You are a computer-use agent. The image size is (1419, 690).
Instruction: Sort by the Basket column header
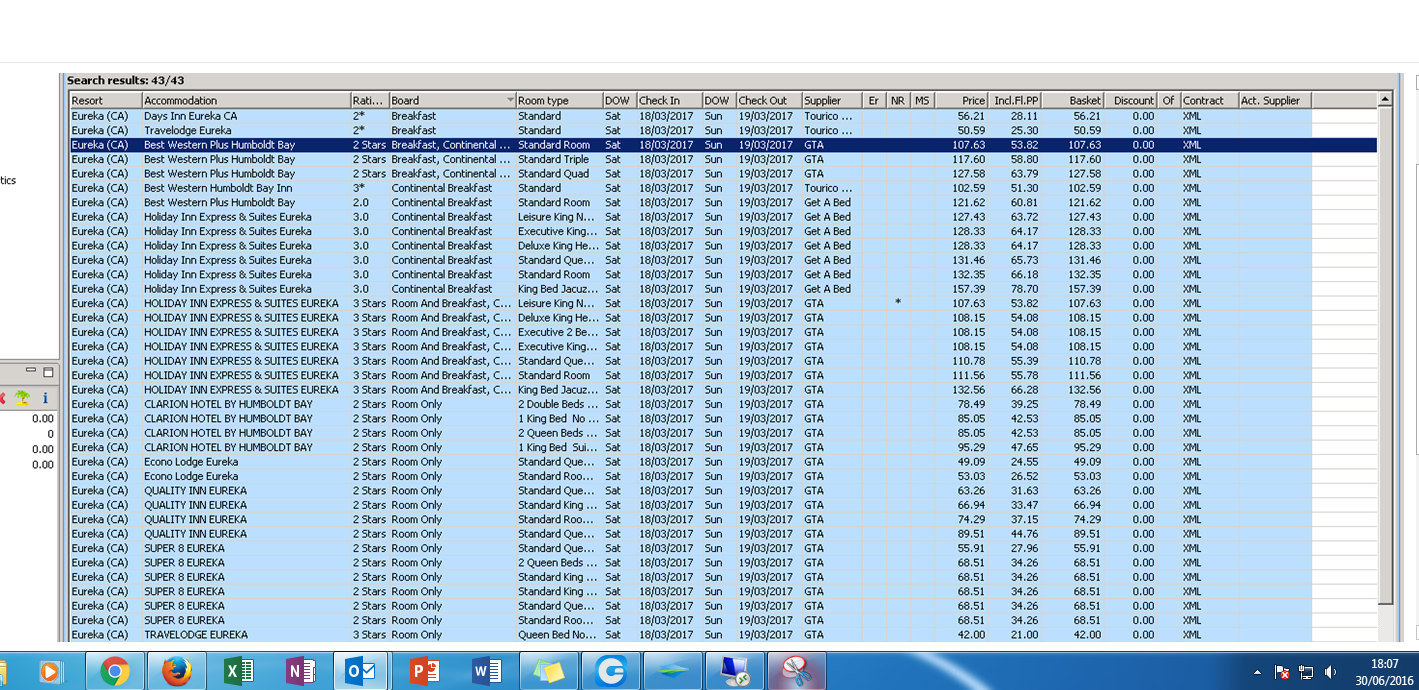coord(1073,101)
